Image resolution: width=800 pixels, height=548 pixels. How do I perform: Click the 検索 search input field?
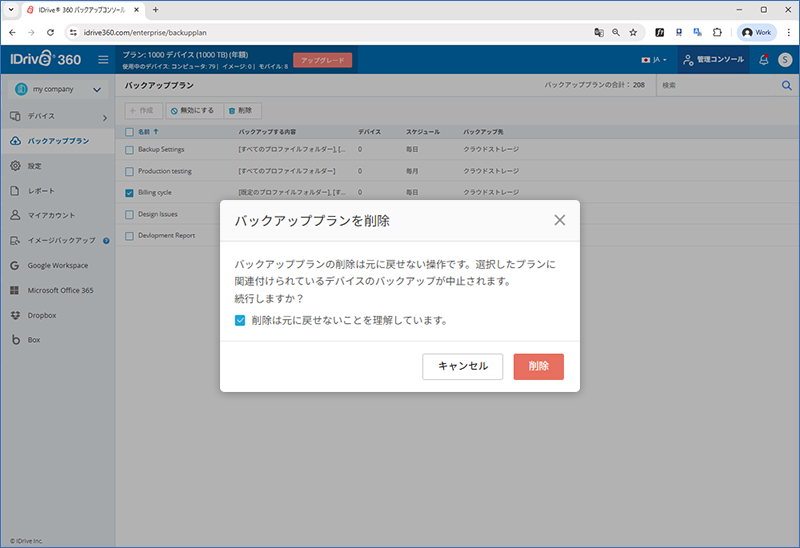715,86
